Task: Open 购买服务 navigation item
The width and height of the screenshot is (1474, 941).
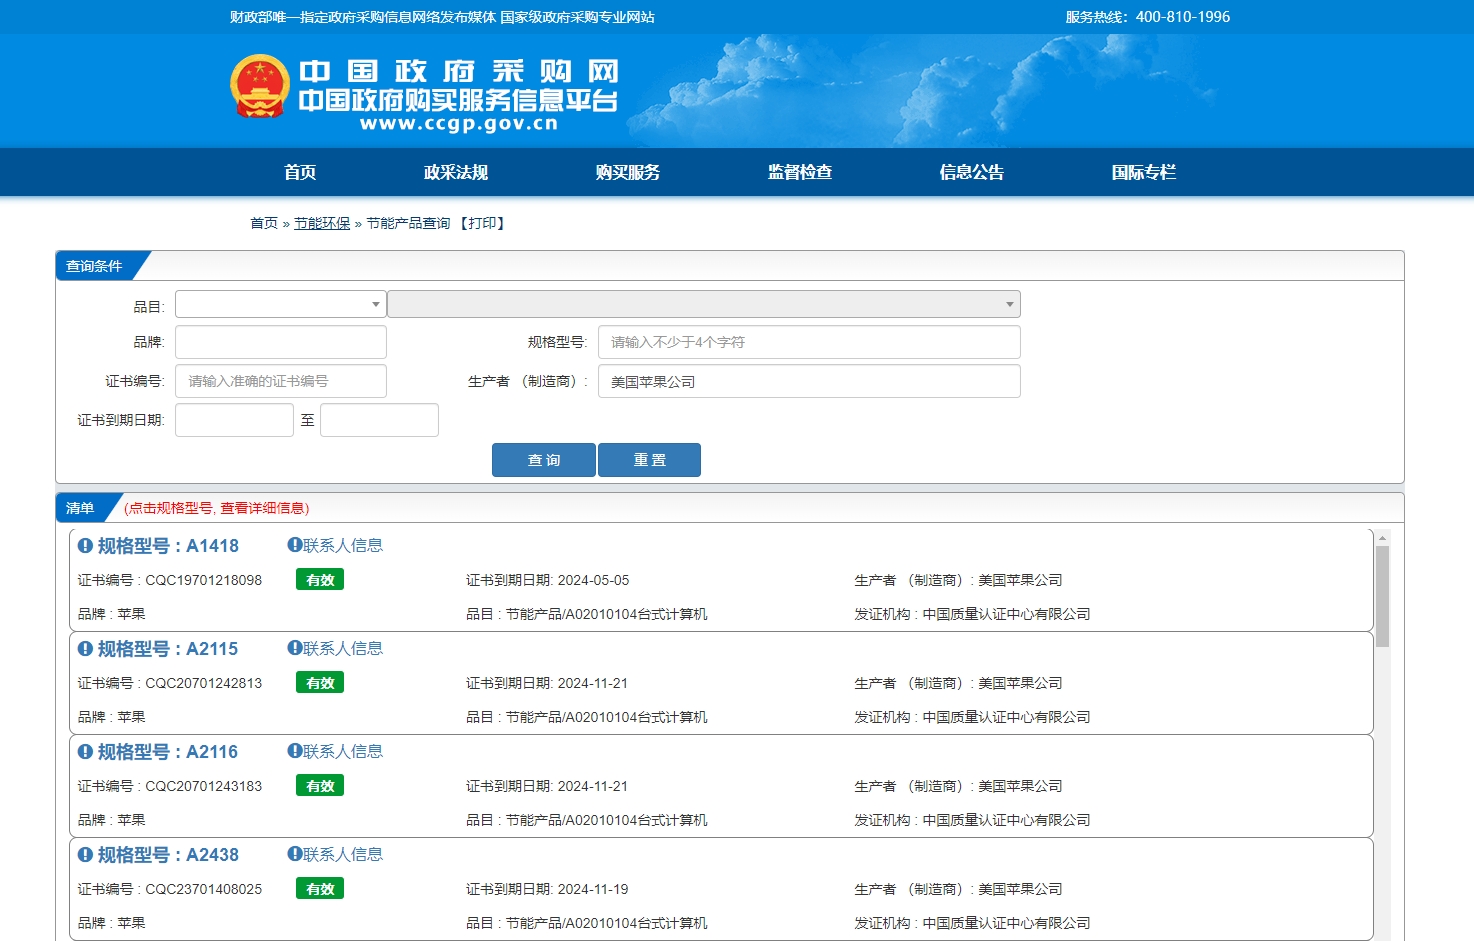Action: (628, 172)
